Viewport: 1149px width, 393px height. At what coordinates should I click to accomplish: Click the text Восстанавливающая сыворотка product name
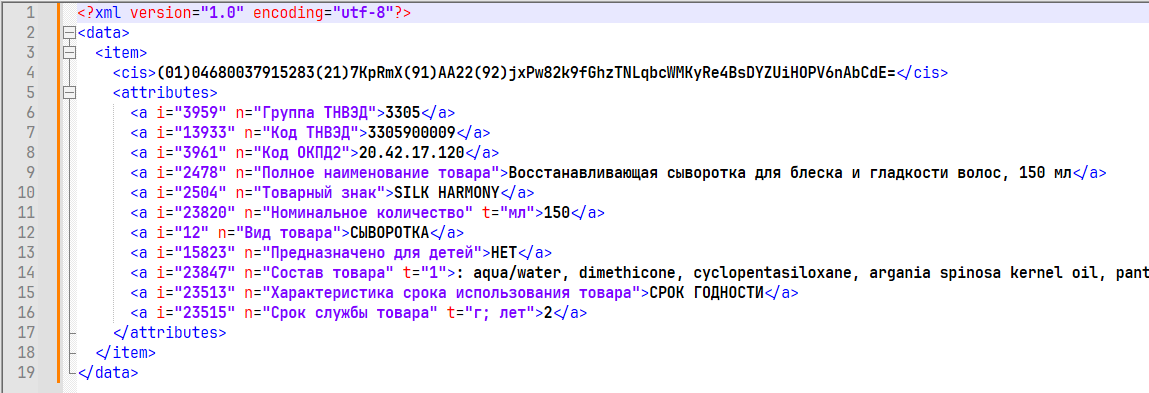(790, 172)
